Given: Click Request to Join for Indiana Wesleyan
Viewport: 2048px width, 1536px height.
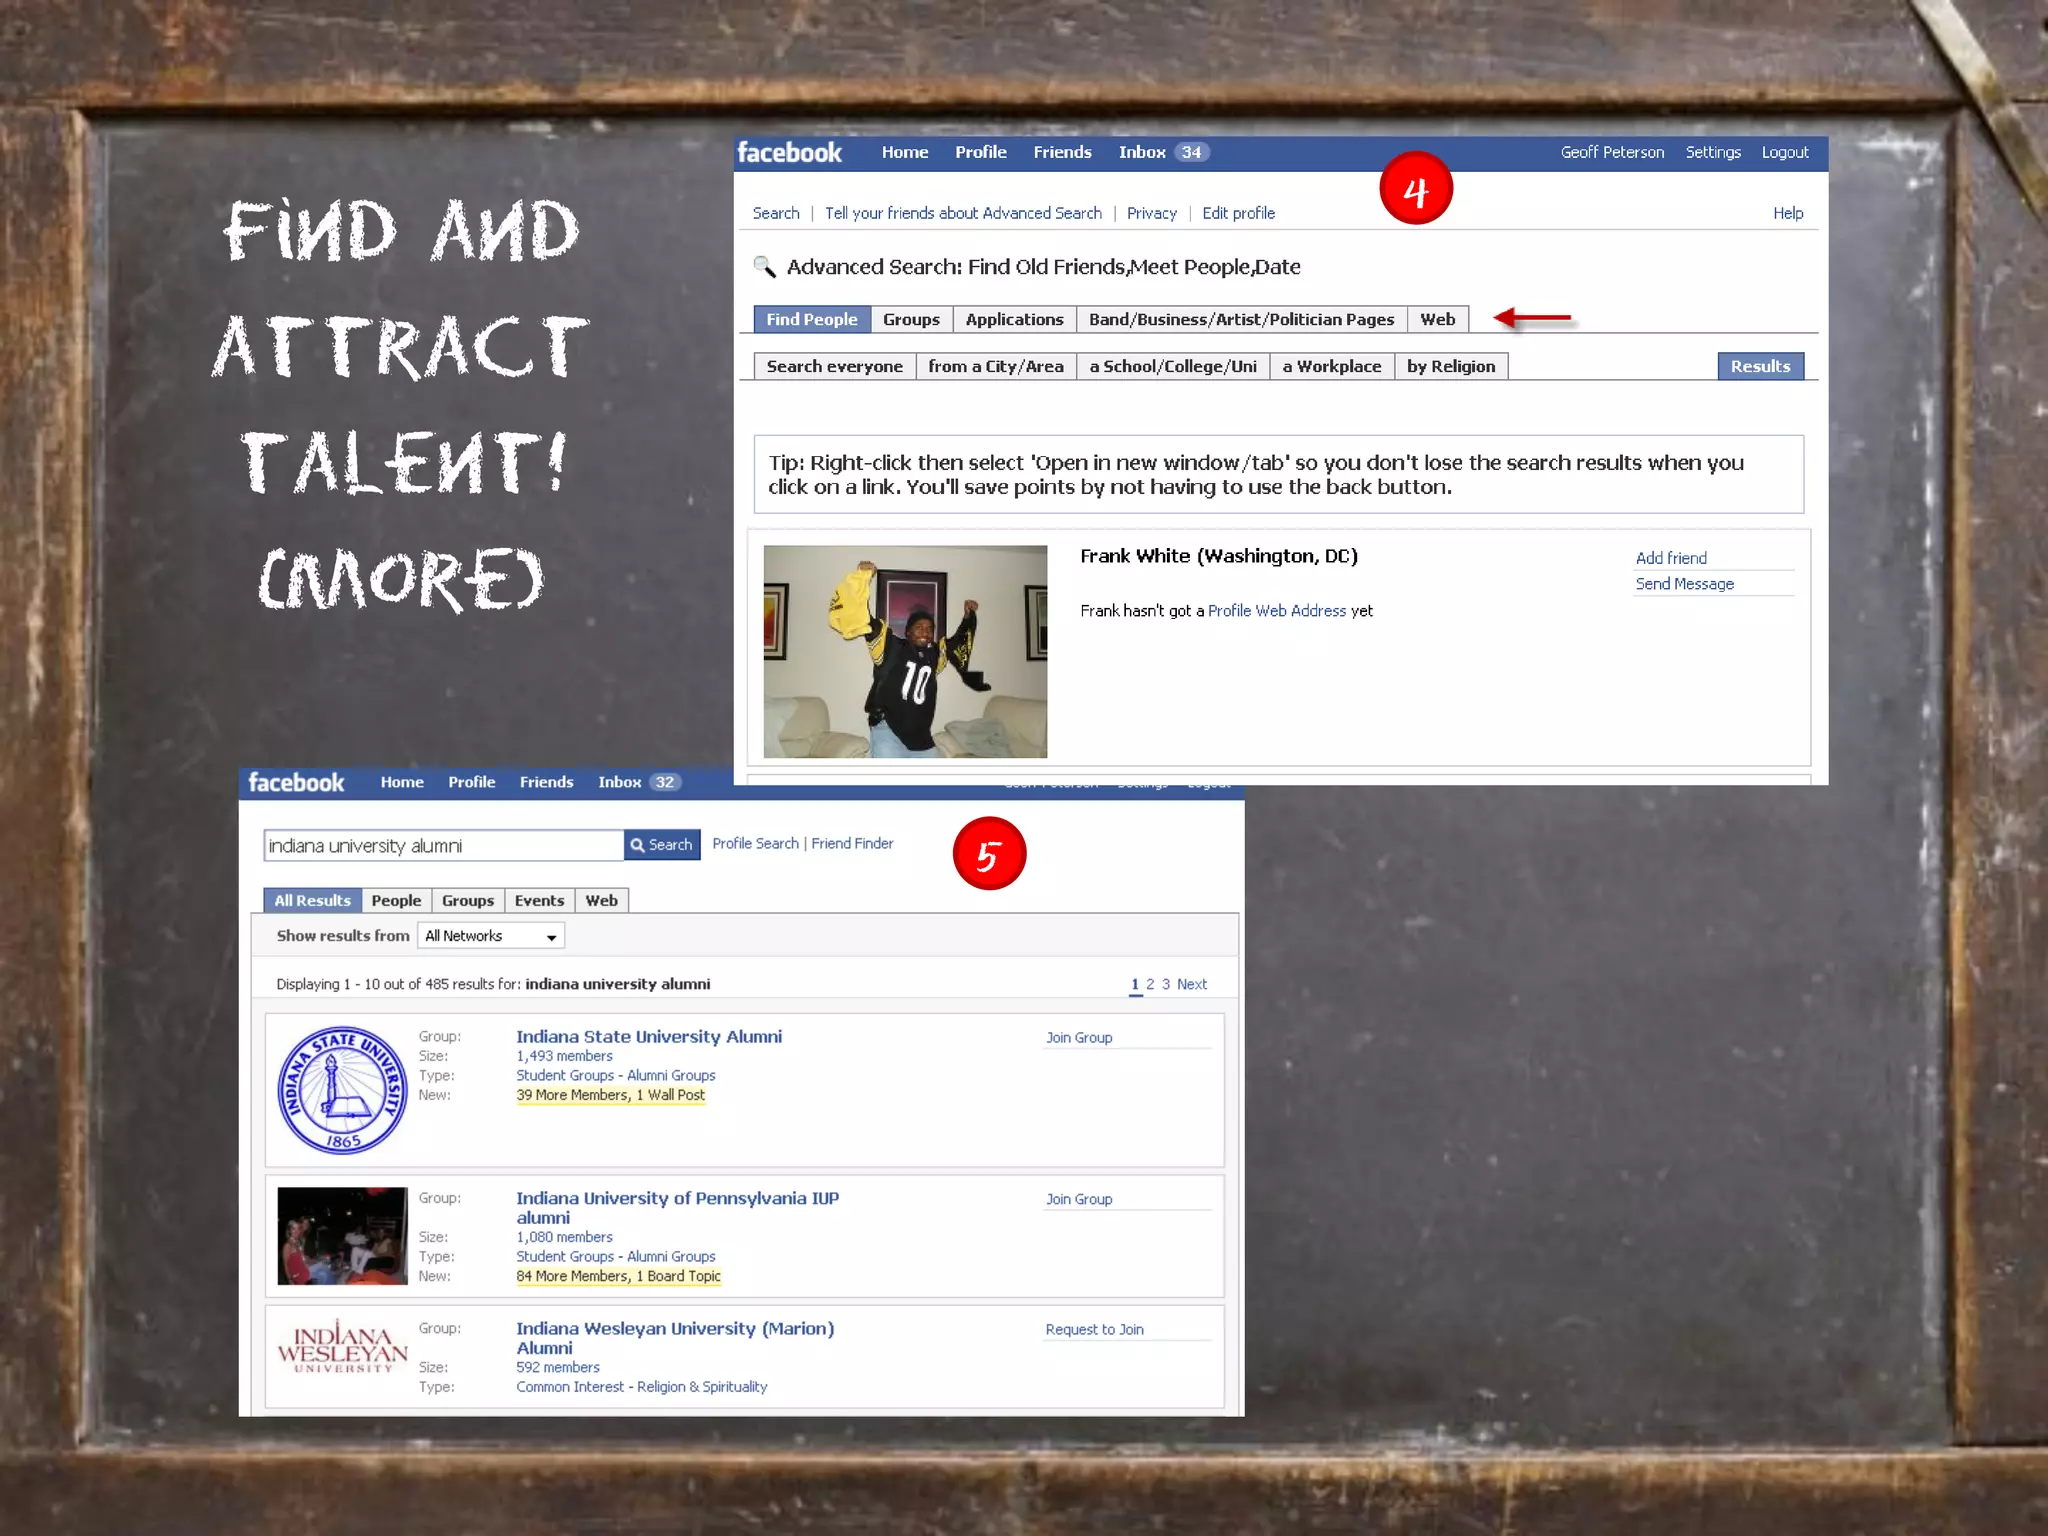Looking at the screenshot, I should [x=1094, y=1329].
